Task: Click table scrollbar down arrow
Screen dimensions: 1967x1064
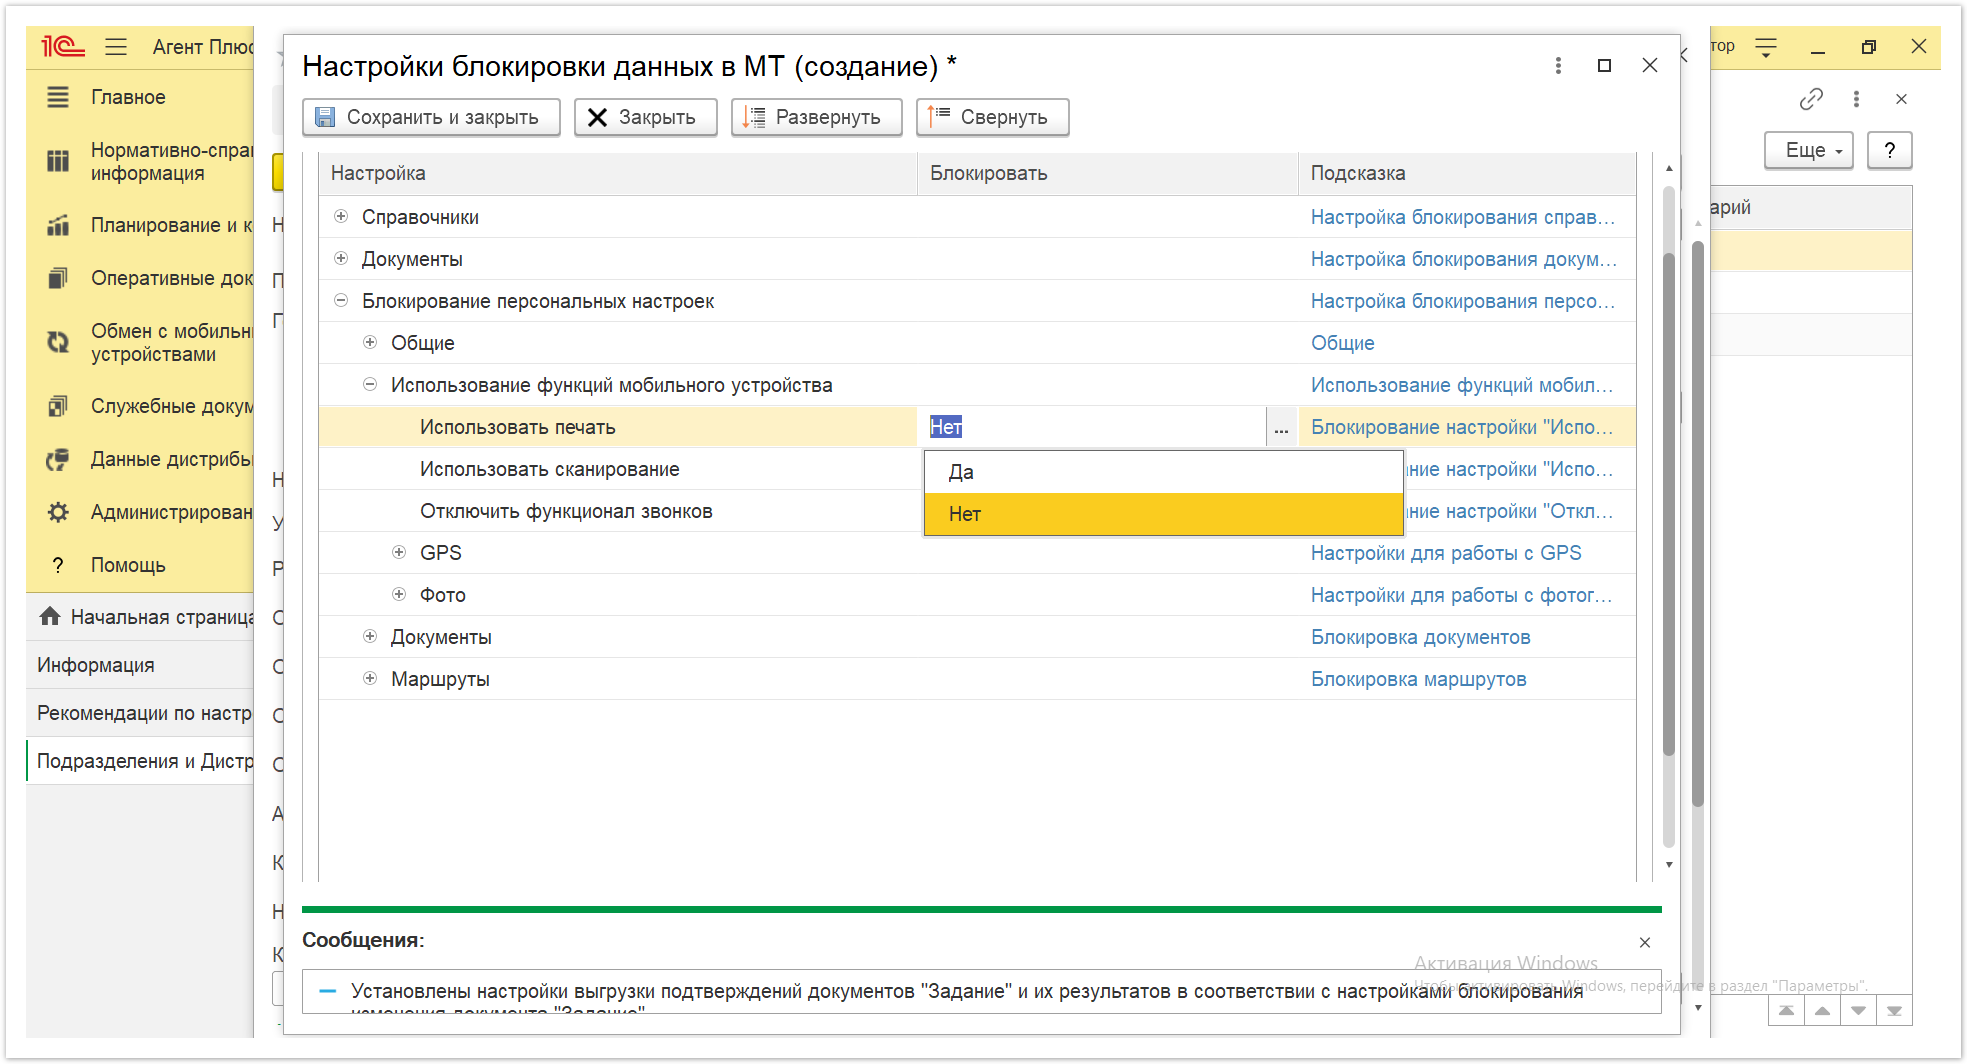Action: pyautogui.click(x=1669, y=865)
